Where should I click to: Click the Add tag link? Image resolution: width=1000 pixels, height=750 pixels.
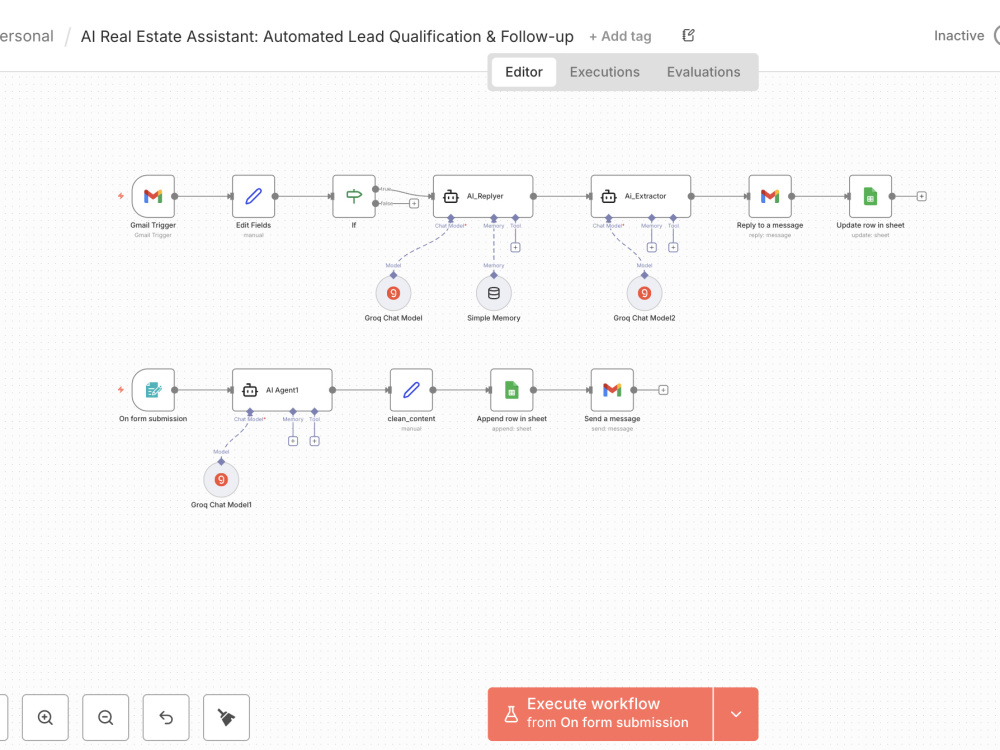pyautogui.click(x=620, y=36)
